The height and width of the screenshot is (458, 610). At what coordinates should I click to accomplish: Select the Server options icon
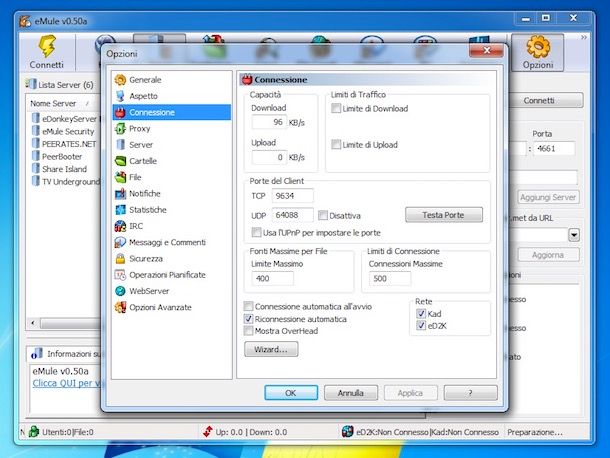120,145
